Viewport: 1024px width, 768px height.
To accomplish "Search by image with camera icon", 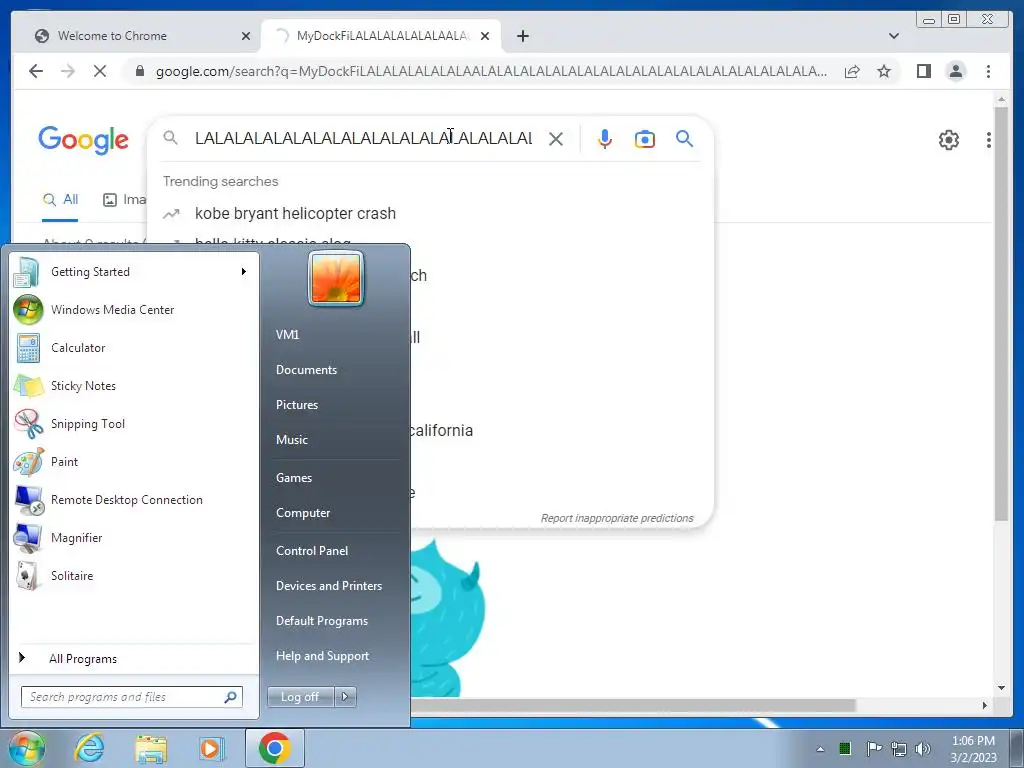I will coord(645,138).
